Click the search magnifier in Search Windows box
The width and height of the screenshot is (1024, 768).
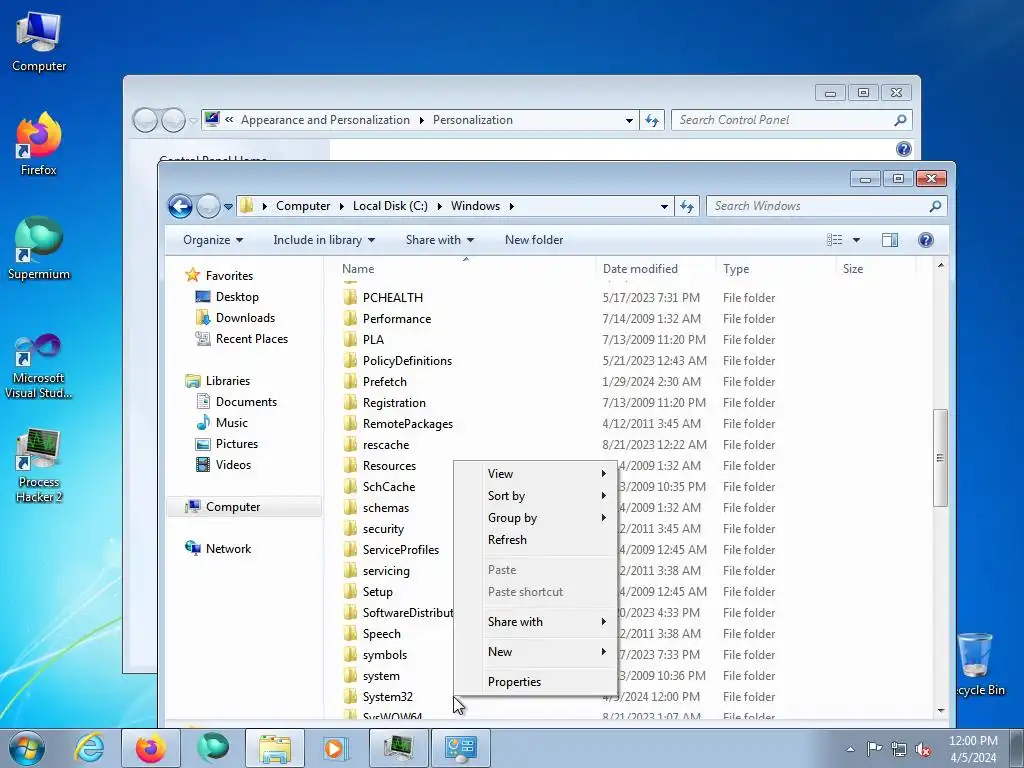(x=935, y=206)
